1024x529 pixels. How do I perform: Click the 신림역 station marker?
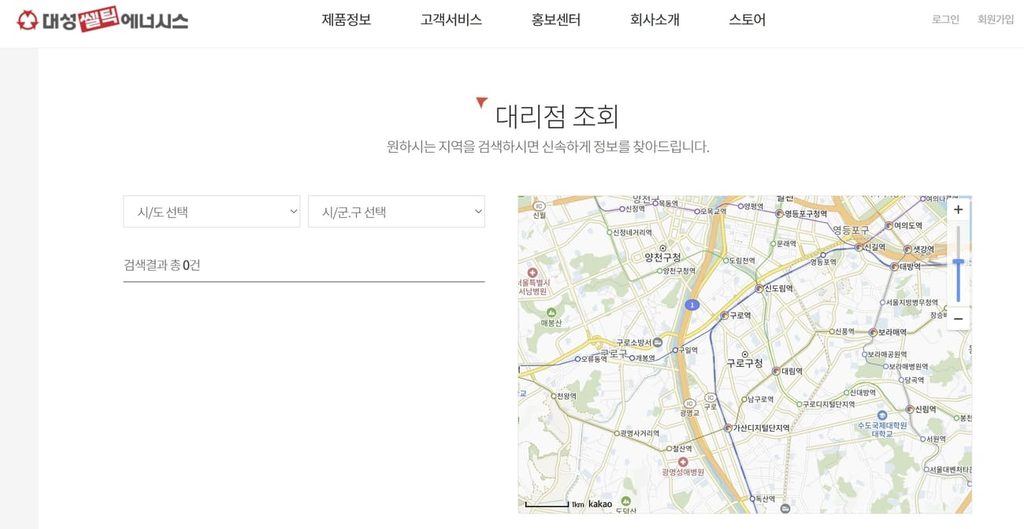(910, 409)
